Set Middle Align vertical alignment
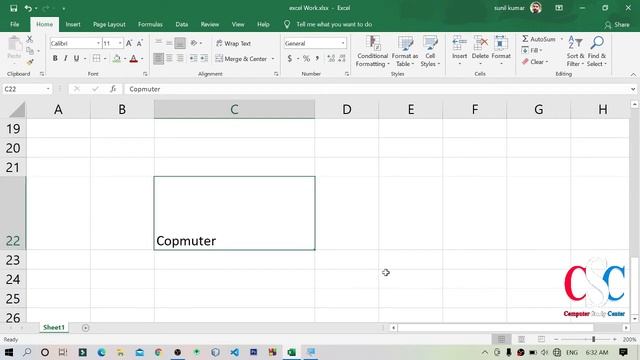This screenshot has height=360, width=640. tap(169, 43)
